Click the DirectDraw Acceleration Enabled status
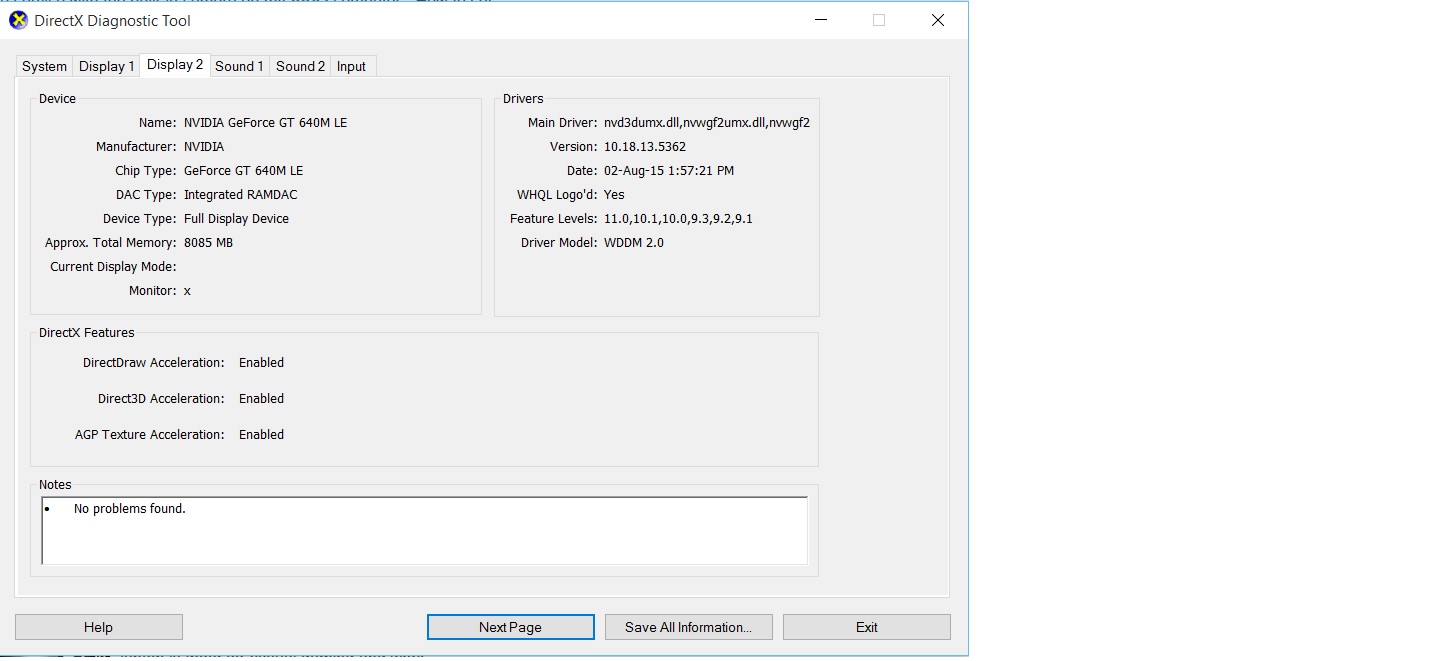The width and height of the screenshot is (1442, 661). [261, 363]
